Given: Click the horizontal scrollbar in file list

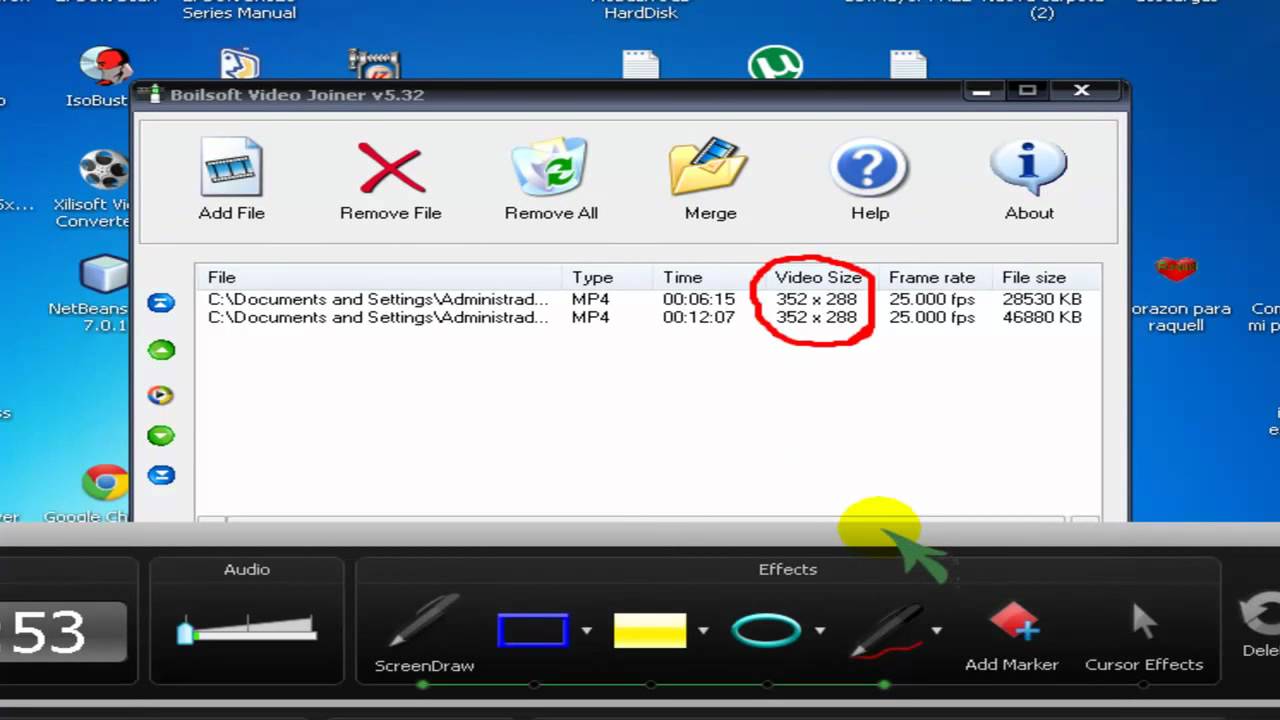Looking at the screenshot, I should (648, 519).
